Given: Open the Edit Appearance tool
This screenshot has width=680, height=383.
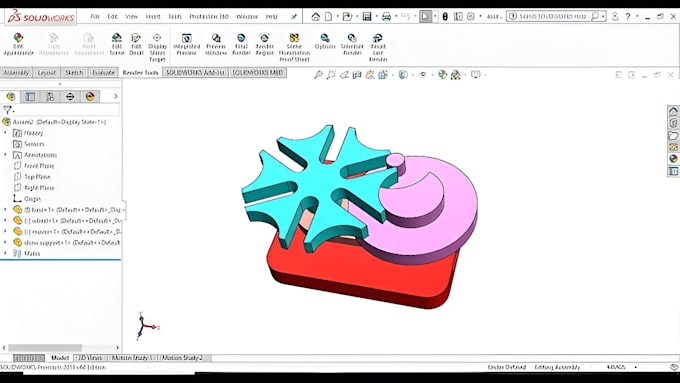Looking at the screenshot, I should coord(18,44).
